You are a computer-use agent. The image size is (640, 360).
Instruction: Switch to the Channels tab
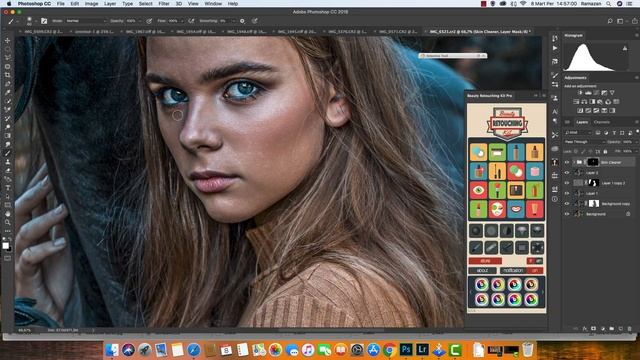pyautogui.click(x=602, y=122)
